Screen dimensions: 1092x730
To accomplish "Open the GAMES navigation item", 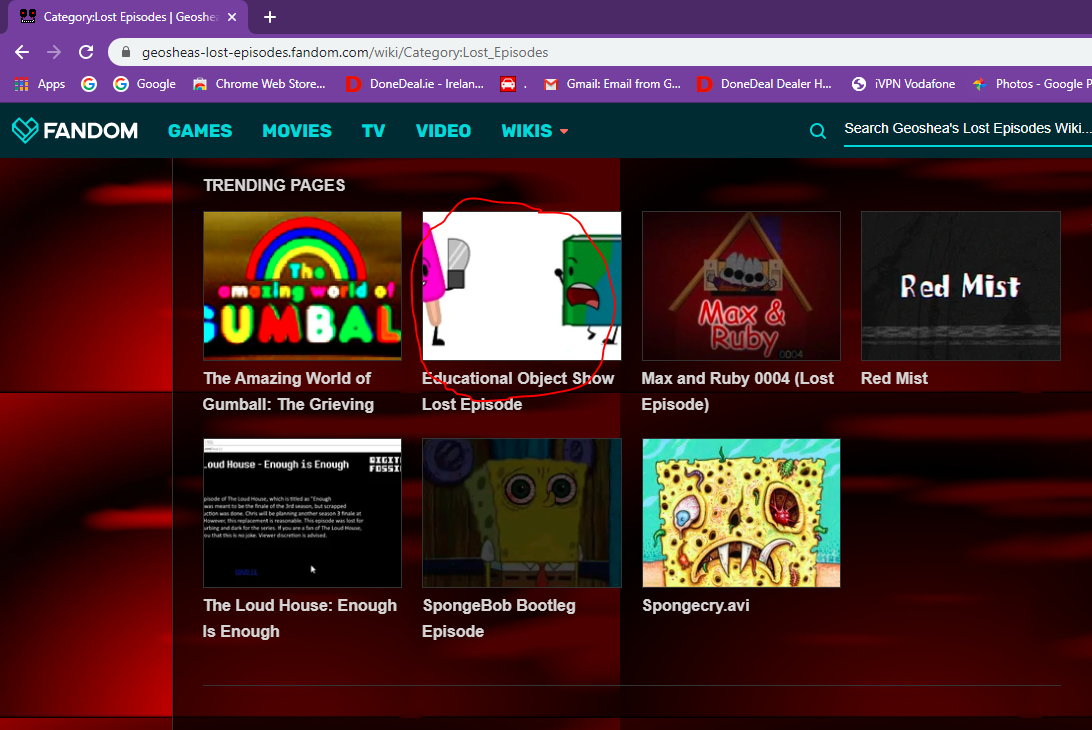I will coord(200,131).
